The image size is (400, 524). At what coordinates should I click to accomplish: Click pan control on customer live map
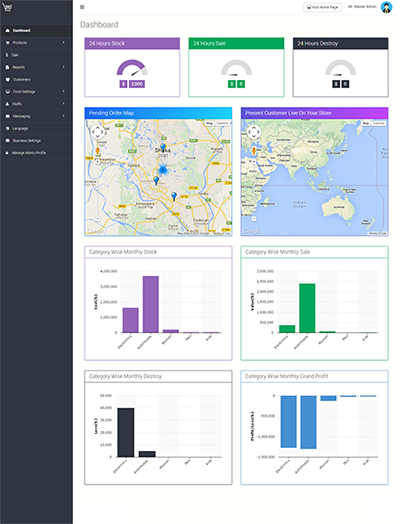[x=254, y=132]
